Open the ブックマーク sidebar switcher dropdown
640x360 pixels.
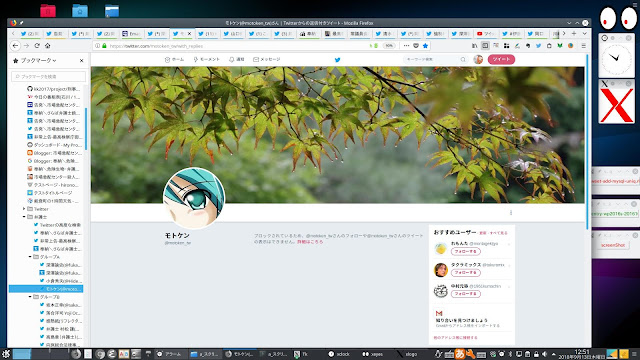[x=35, y=60]
